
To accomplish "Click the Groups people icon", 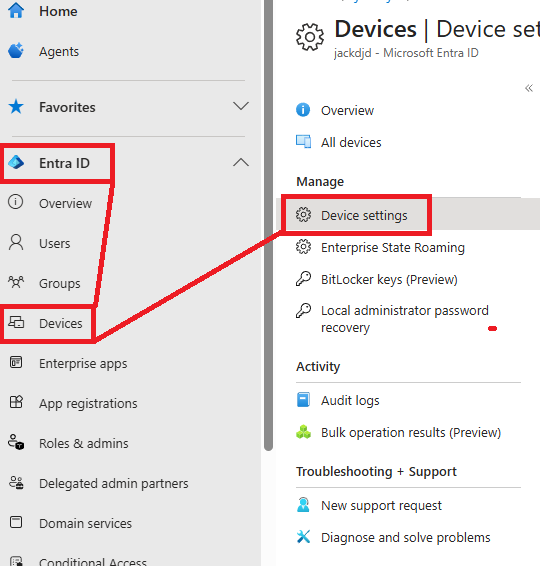I will tap(16, 282).
